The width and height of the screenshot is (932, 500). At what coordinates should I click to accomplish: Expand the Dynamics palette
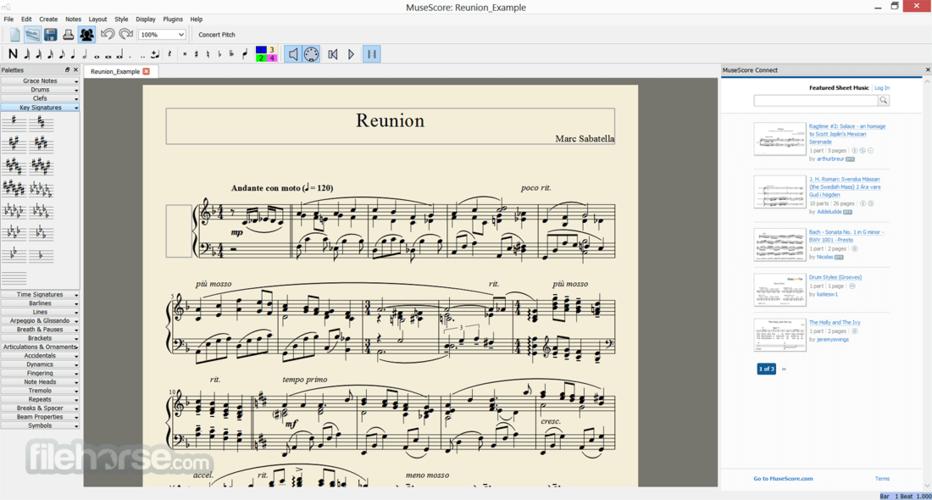[x=40, y=364]
